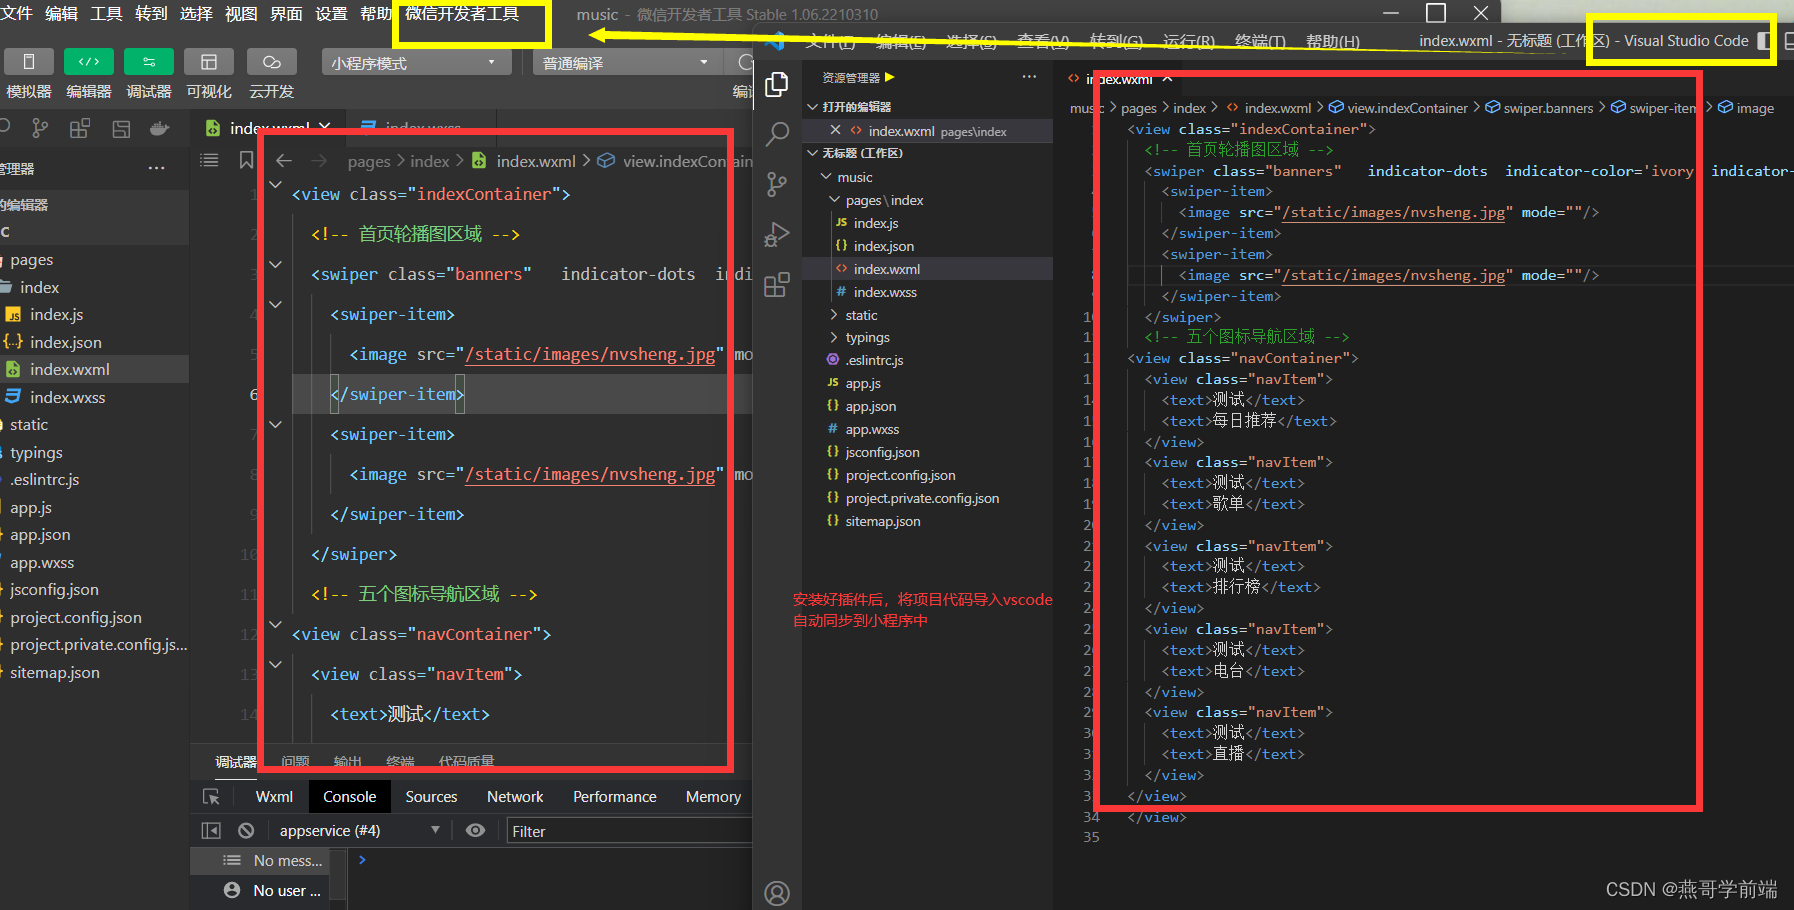Open the 工具 menu in WeChat DevTools

coord(106,13)
